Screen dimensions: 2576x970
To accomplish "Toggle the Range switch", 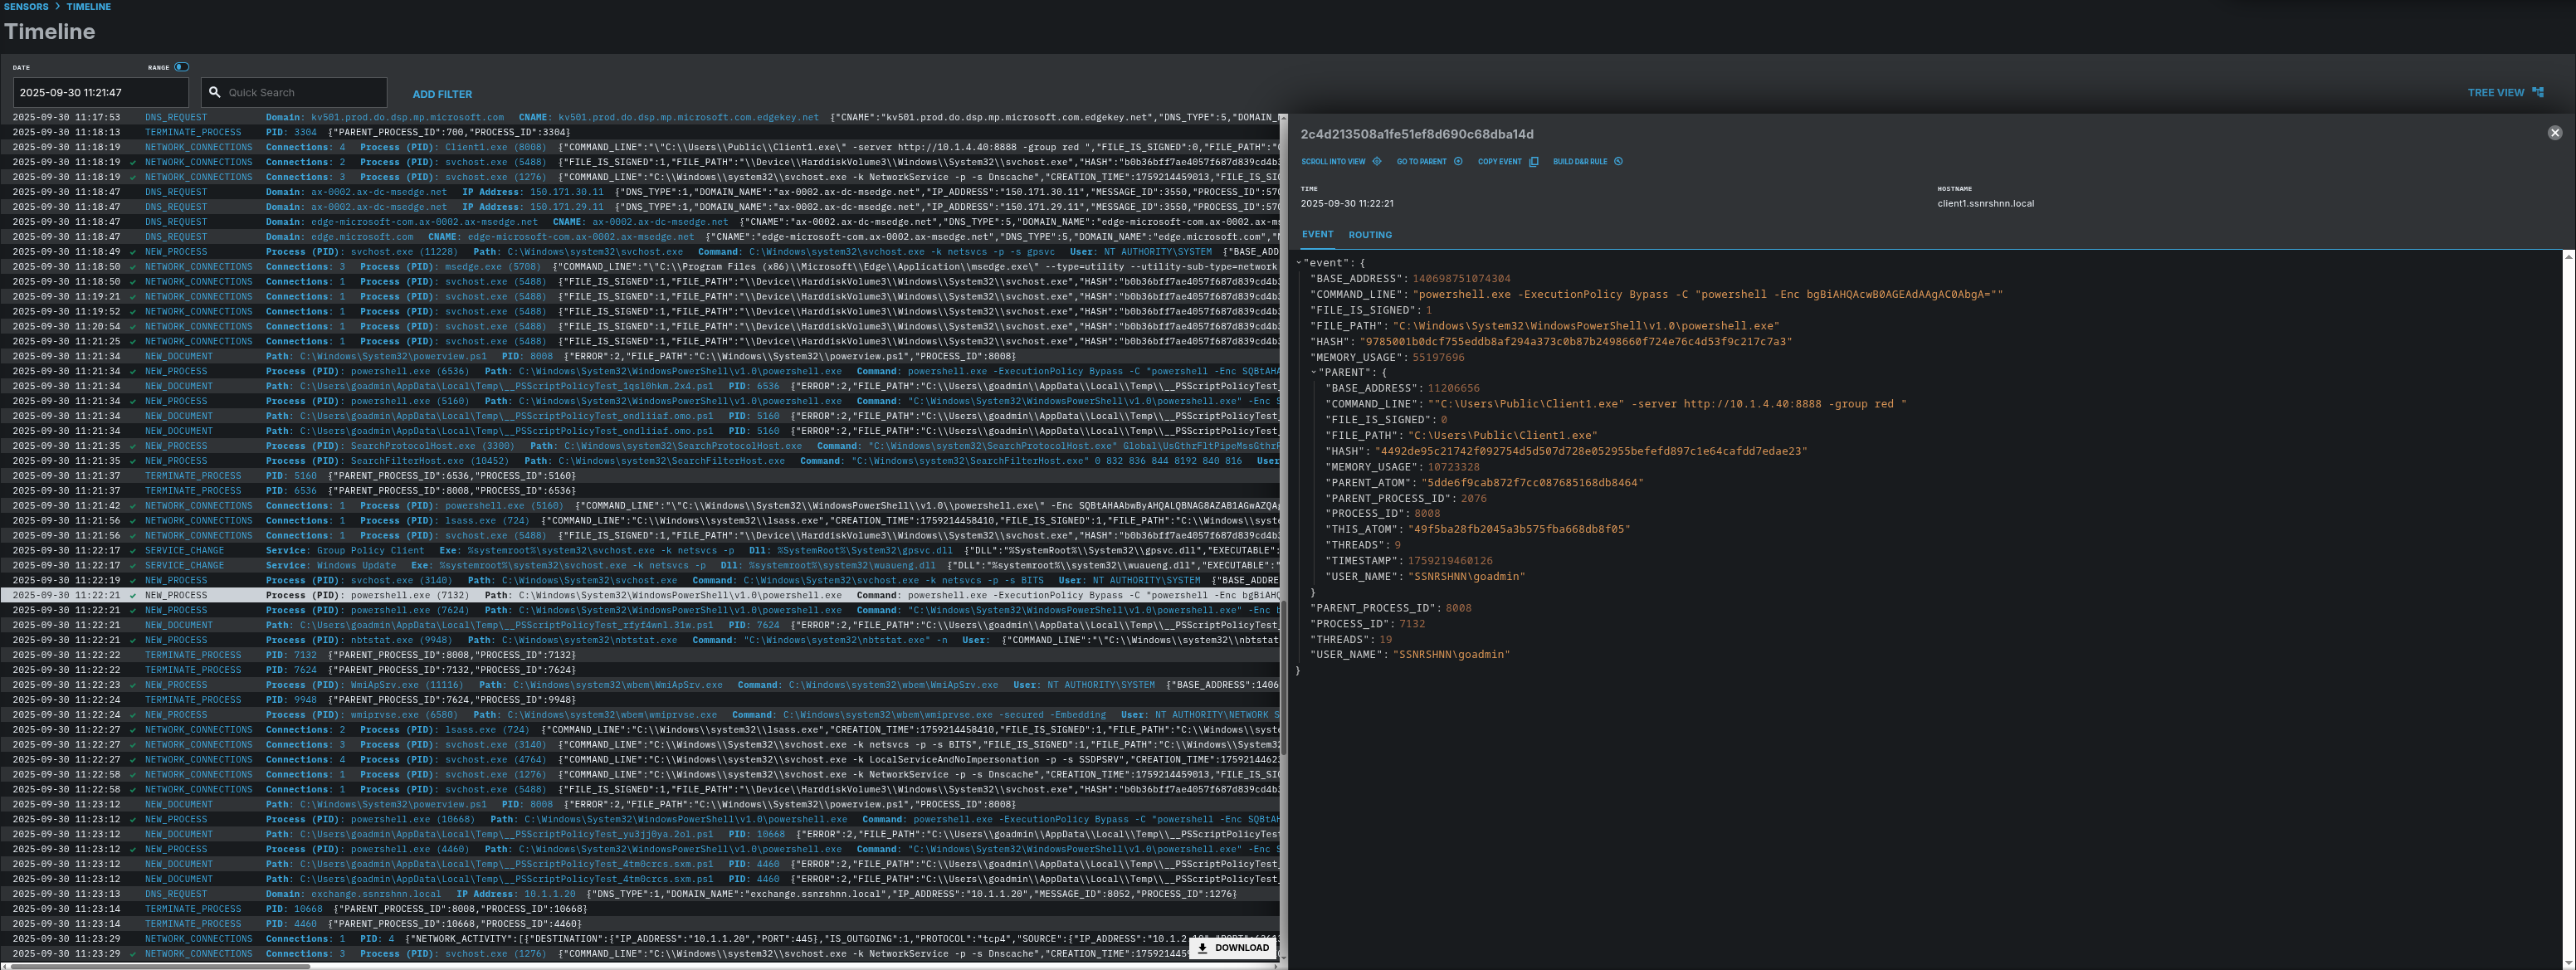I will coord(181,67).
